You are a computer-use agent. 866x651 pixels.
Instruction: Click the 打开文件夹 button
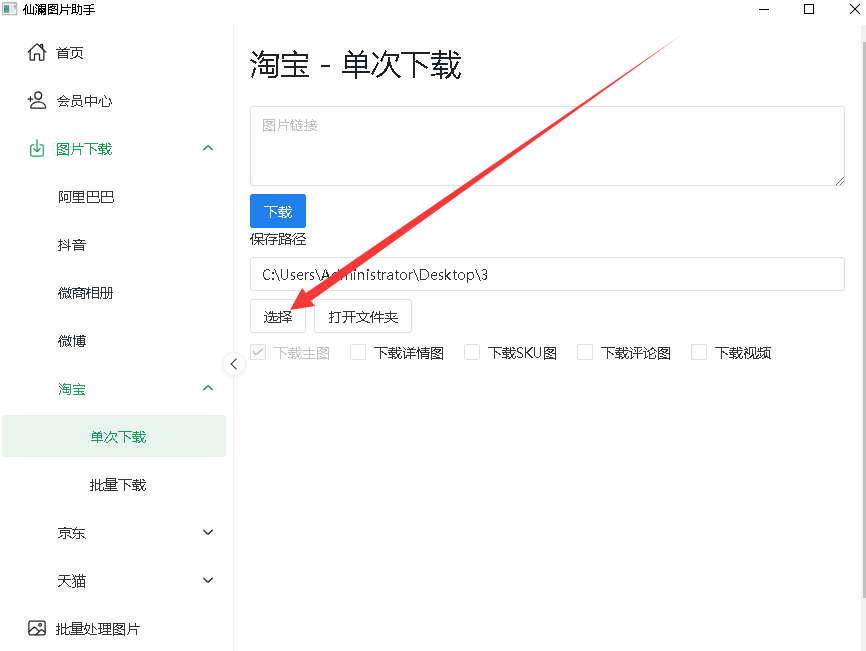coord(363,316)
